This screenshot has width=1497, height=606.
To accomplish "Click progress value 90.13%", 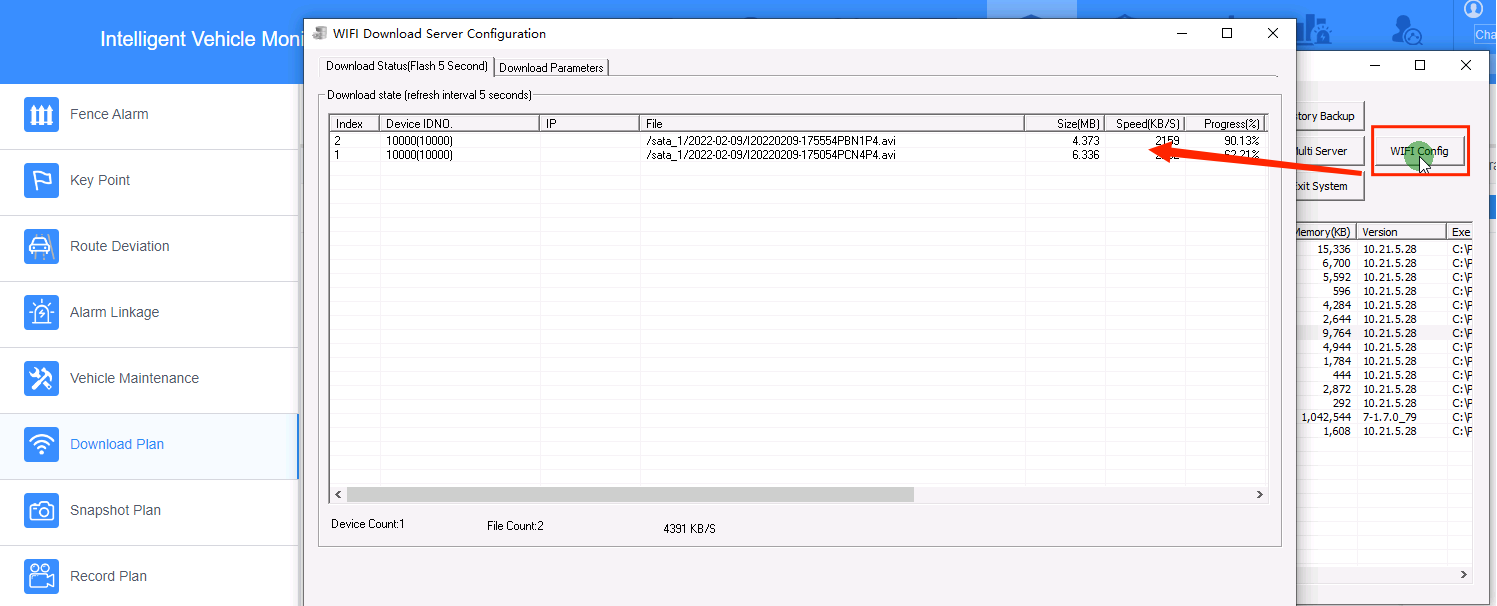I will (x=1241, y=141).
